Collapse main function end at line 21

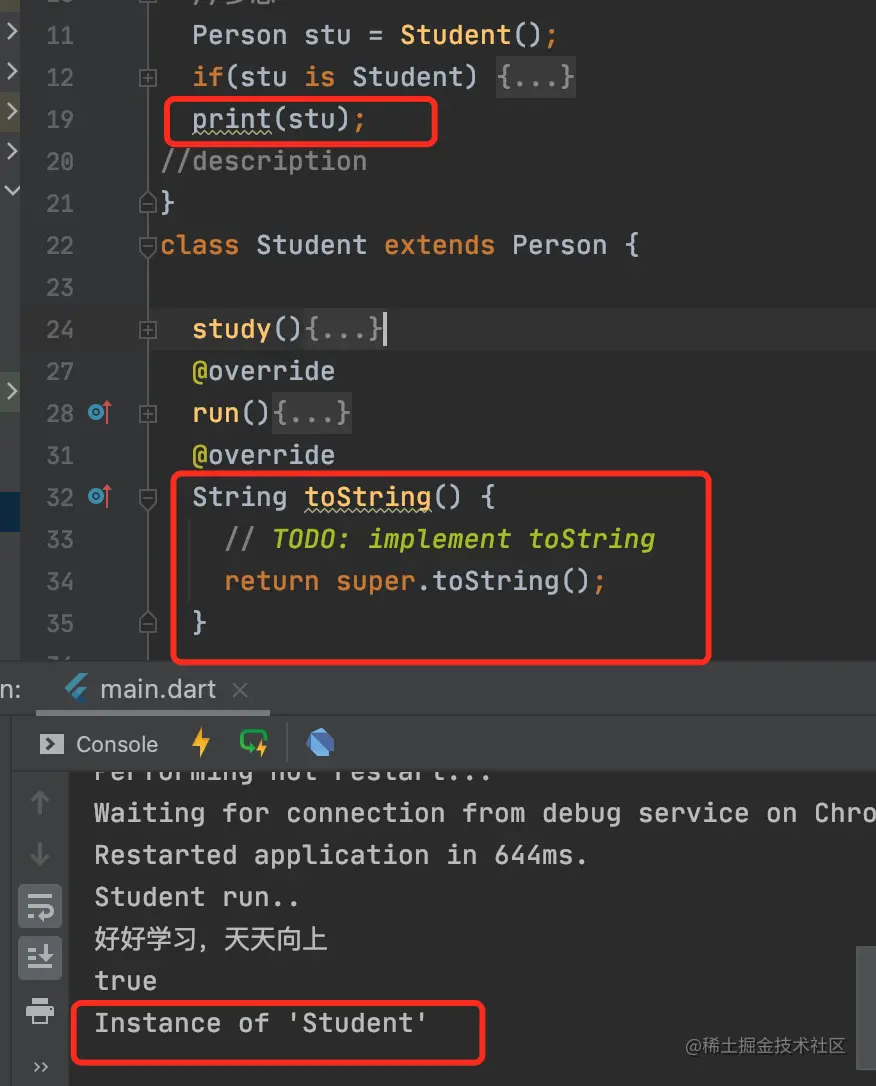point(148,203)
